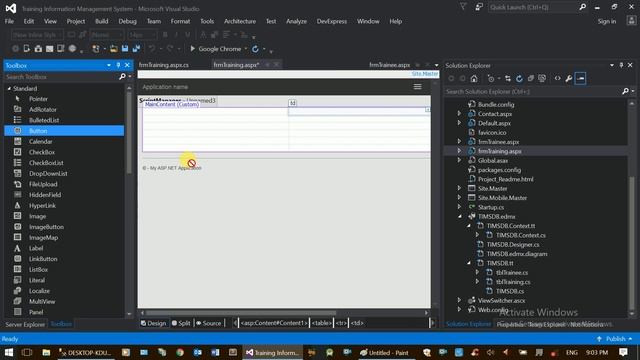Open the DevExpress menu
640x360 pixels.
point(331,21)
